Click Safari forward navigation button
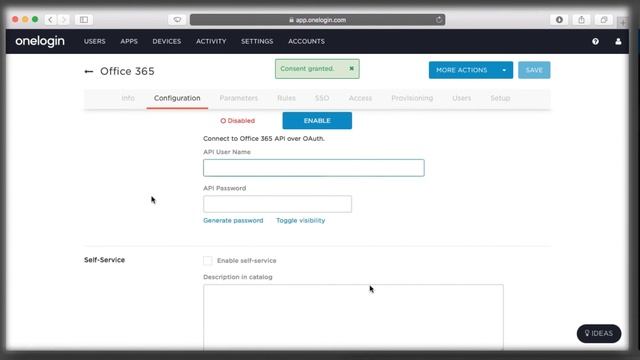Viewport: 640px width, 360px height. pyautogui.click(x=64, y=20)
